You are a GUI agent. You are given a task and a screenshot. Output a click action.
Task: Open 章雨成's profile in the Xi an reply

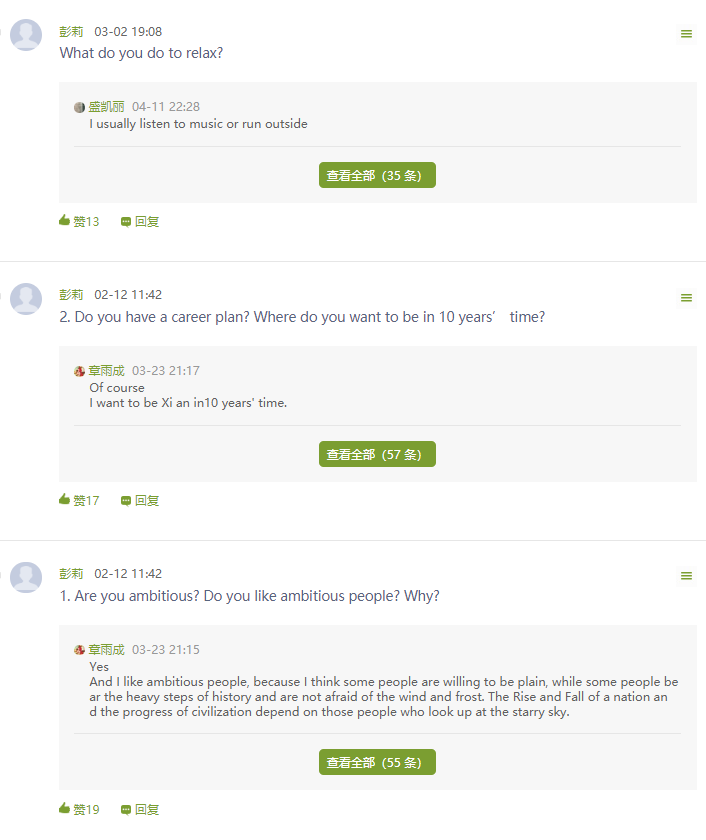[x=106, y=371]
